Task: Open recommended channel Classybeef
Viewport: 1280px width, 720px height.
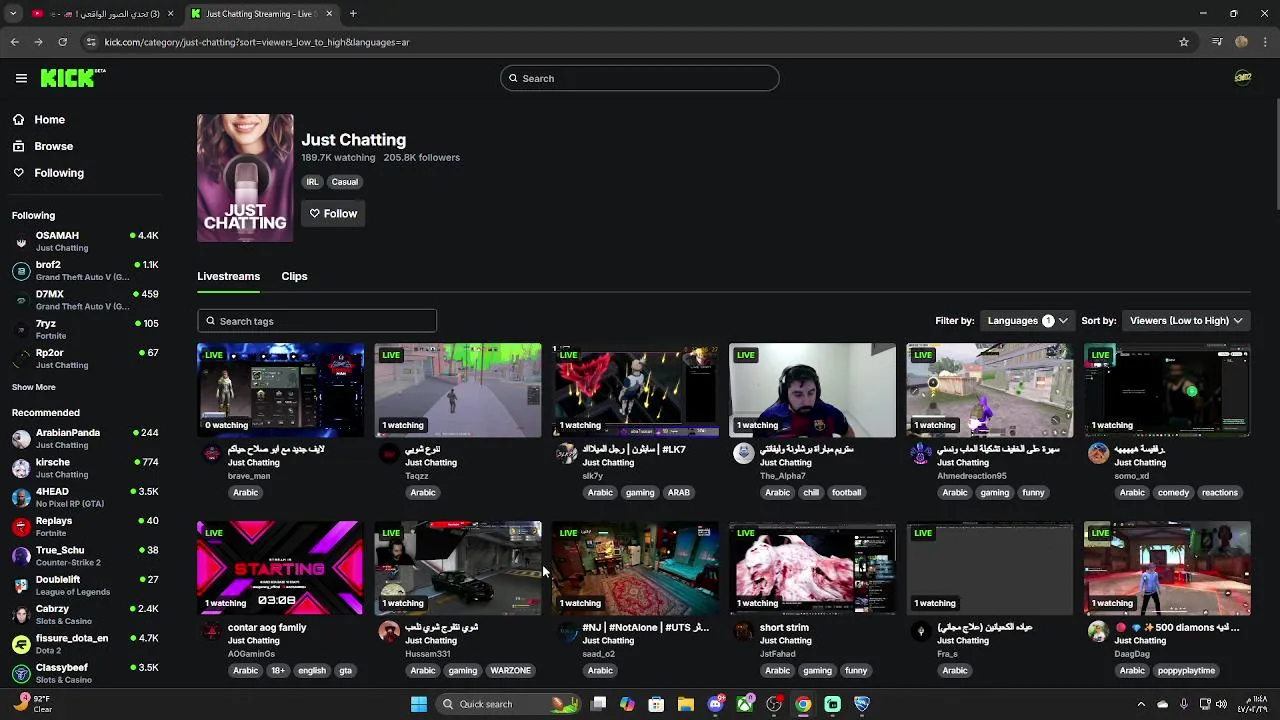Action: [x=85, y=673]
